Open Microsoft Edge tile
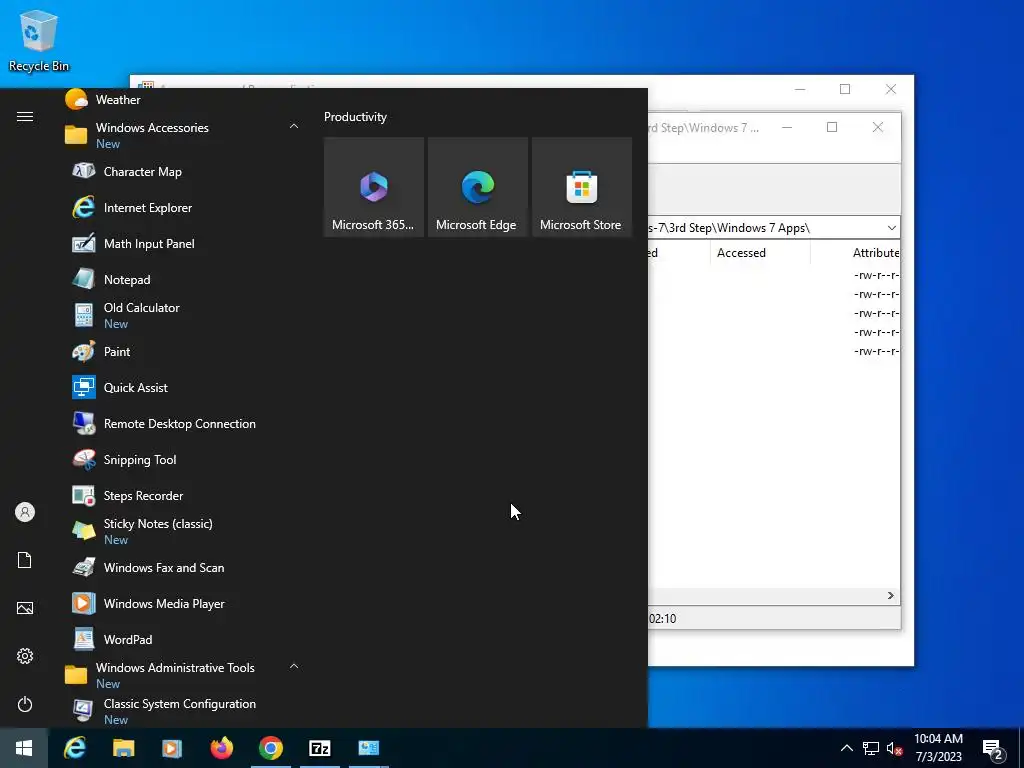This screenshot has width=1024, height=768. click(477, 187)
